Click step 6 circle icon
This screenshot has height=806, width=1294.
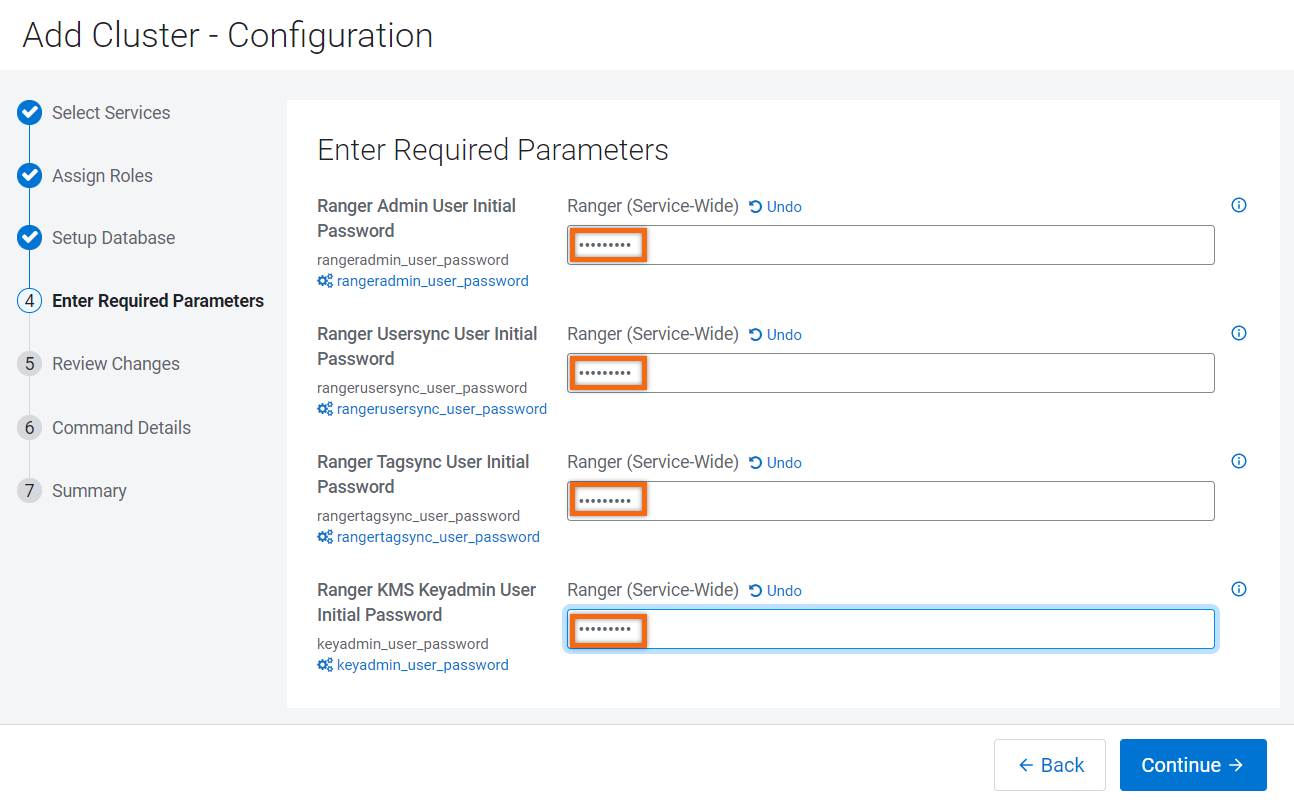tap(30, 428)
